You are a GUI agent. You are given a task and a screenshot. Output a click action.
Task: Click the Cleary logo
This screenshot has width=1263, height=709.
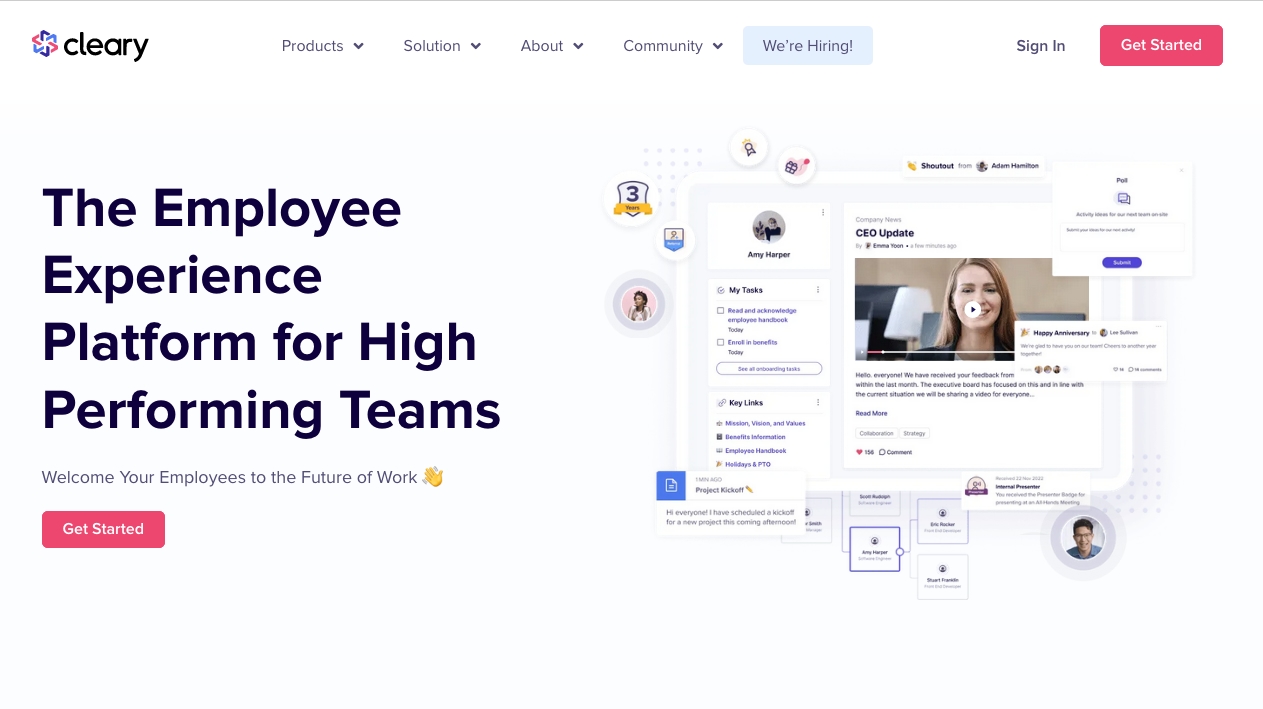click(x=90, y=45)
